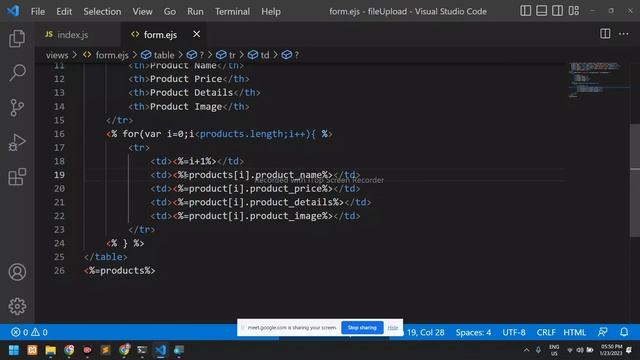Select language mode 'HTML'

click(574, 332)
